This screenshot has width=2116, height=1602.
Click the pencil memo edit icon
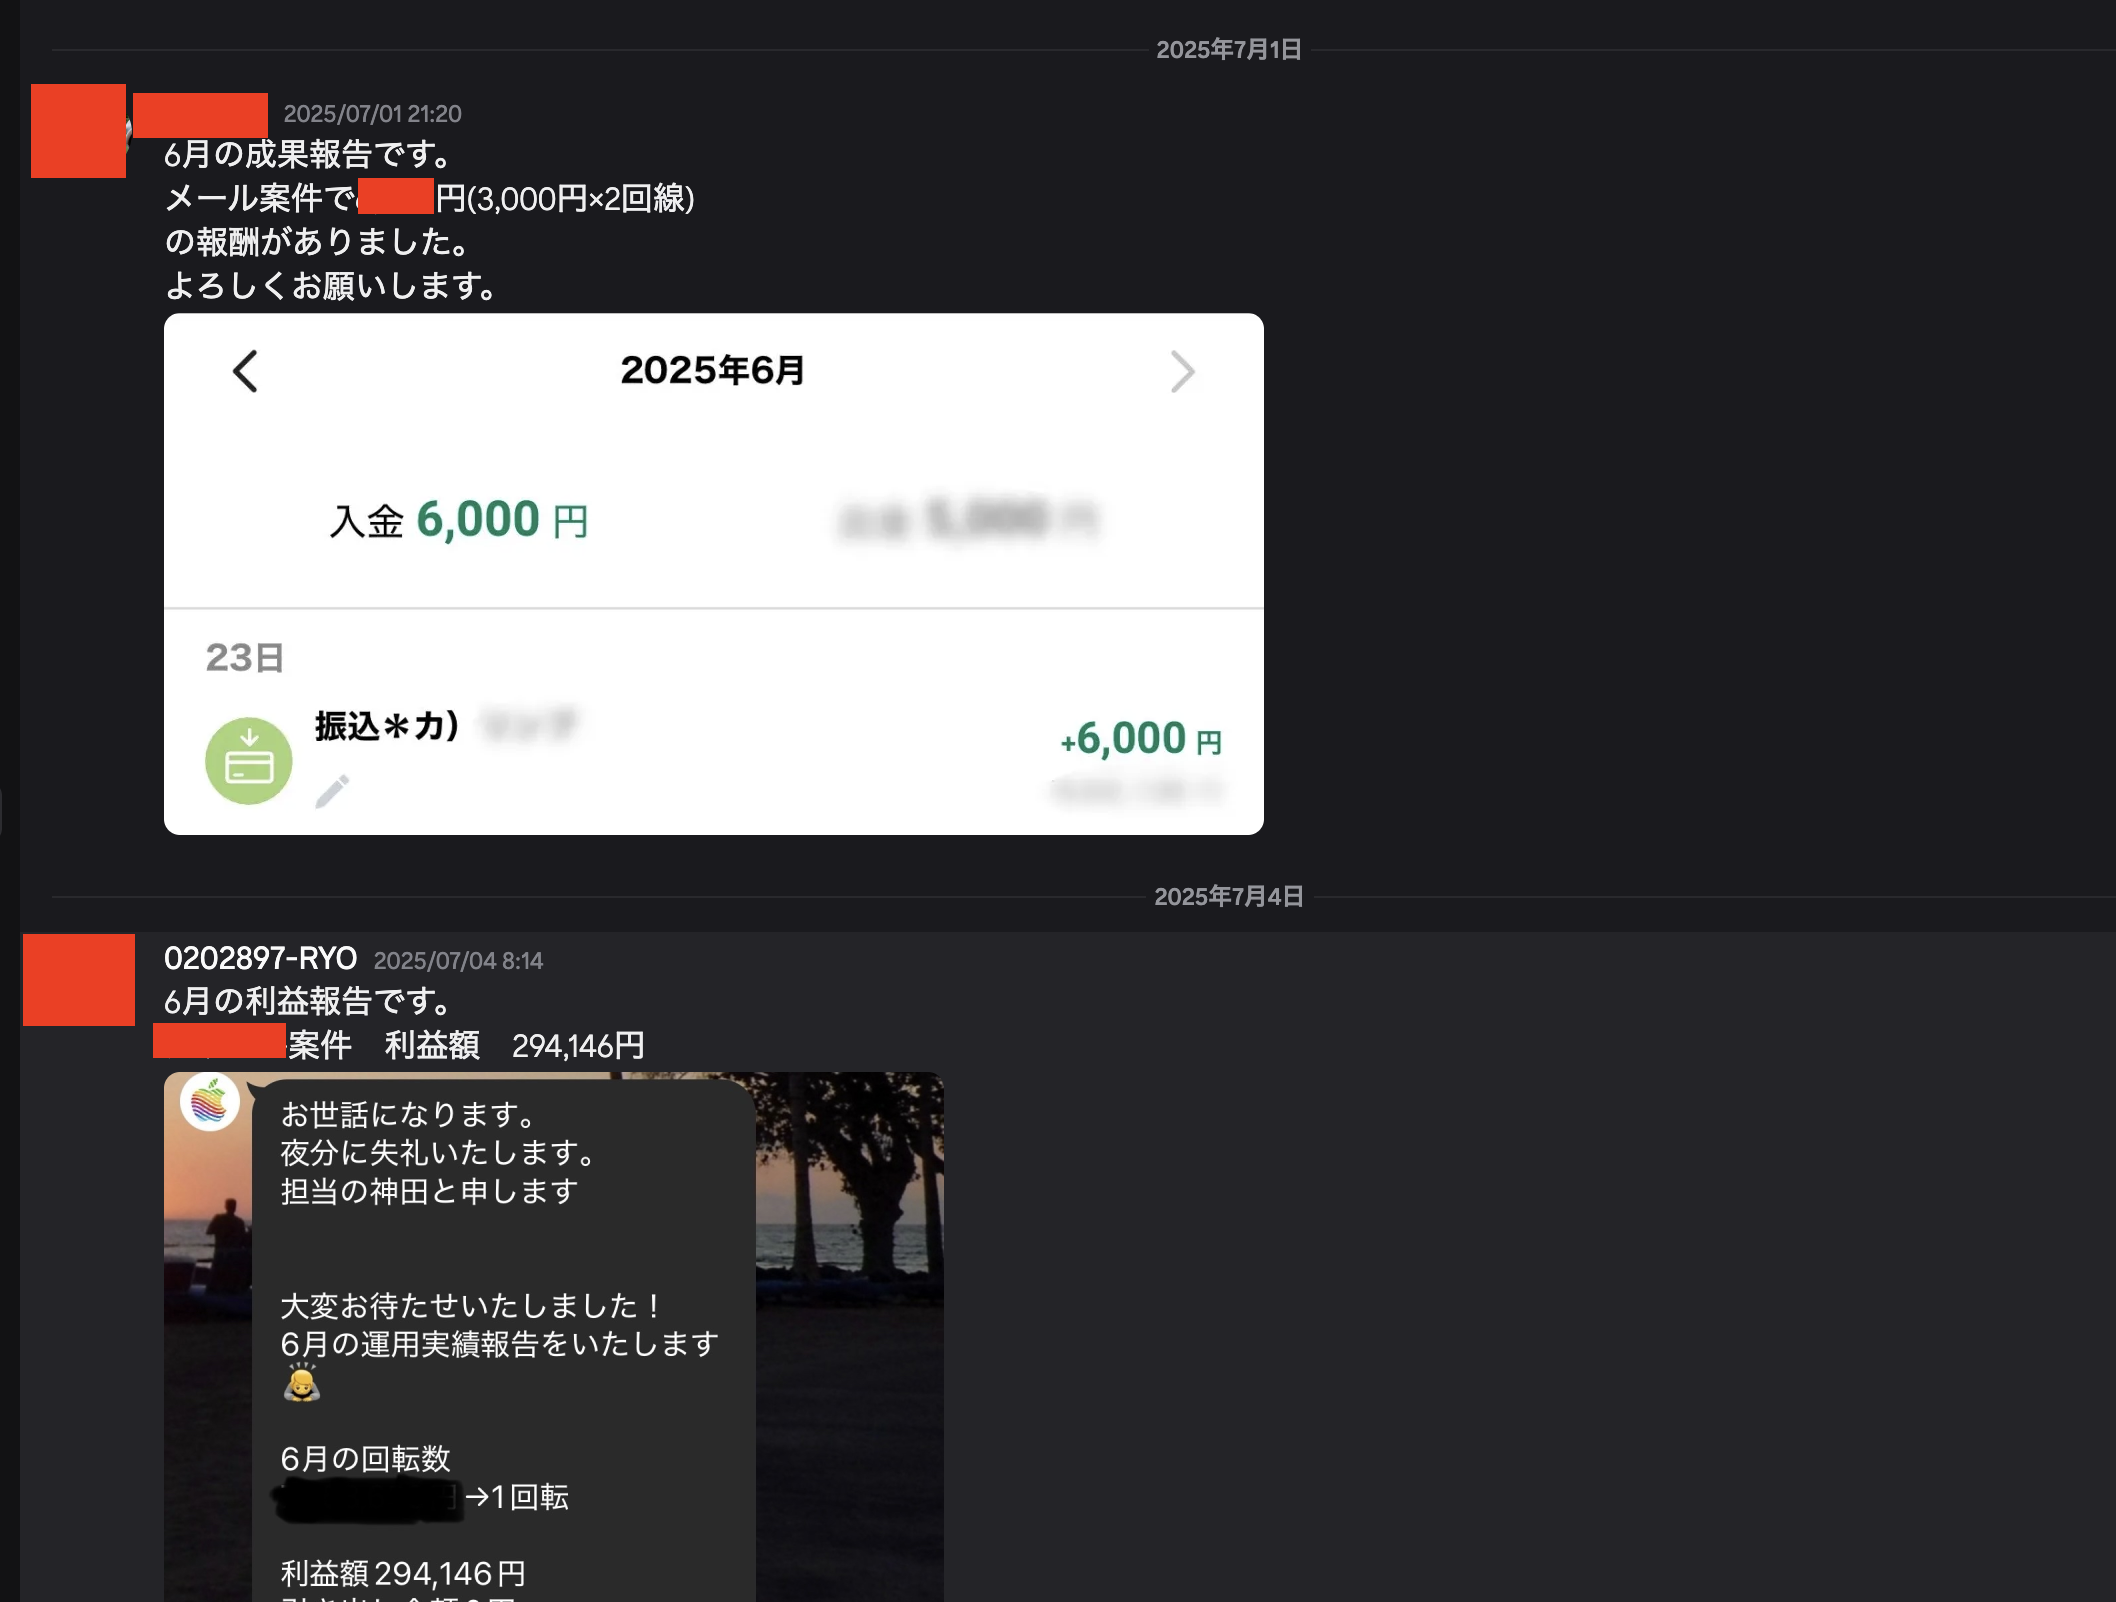coord(332,790)
